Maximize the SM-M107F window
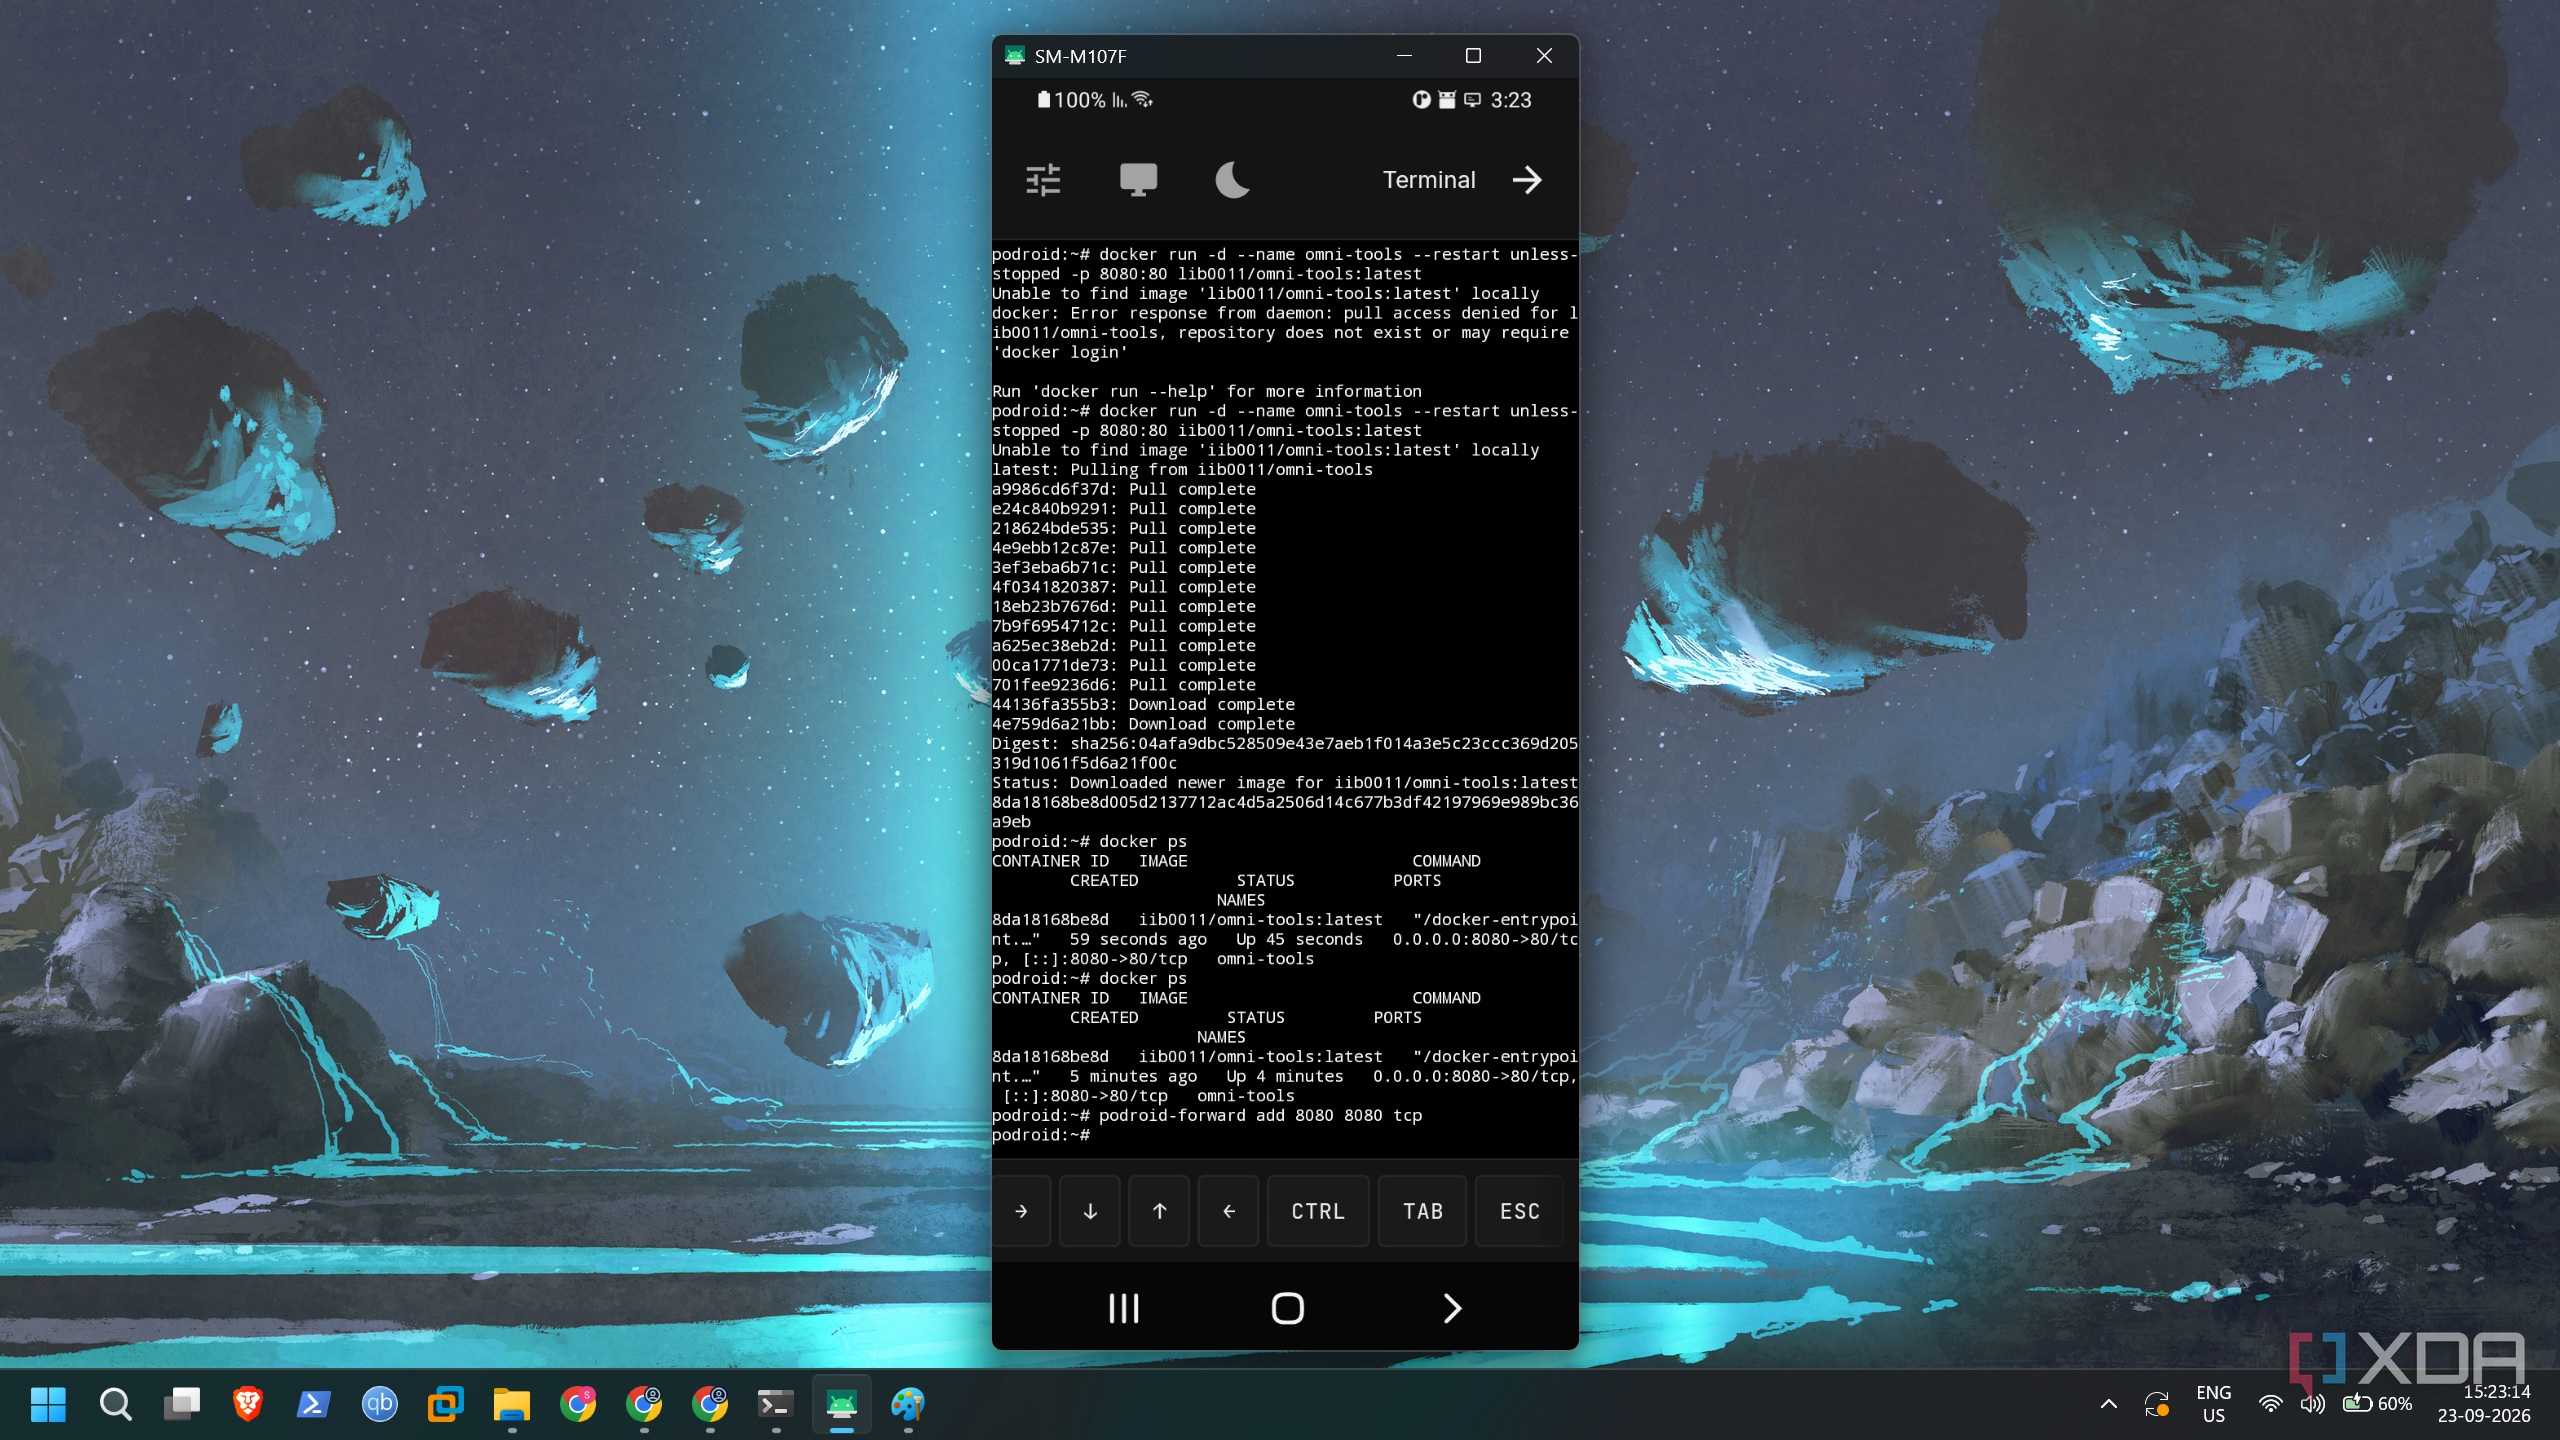This screenshot has height=1440, width=2560. coord(1473,56)
